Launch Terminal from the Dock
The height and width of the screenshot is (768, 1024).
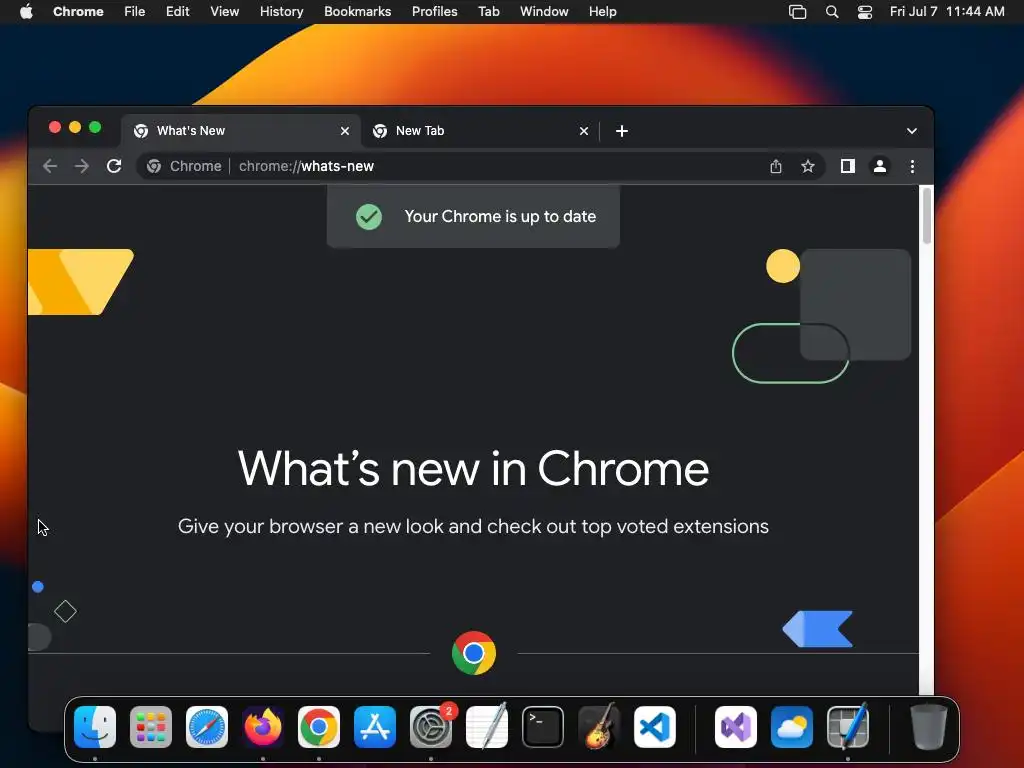point(543,727)
